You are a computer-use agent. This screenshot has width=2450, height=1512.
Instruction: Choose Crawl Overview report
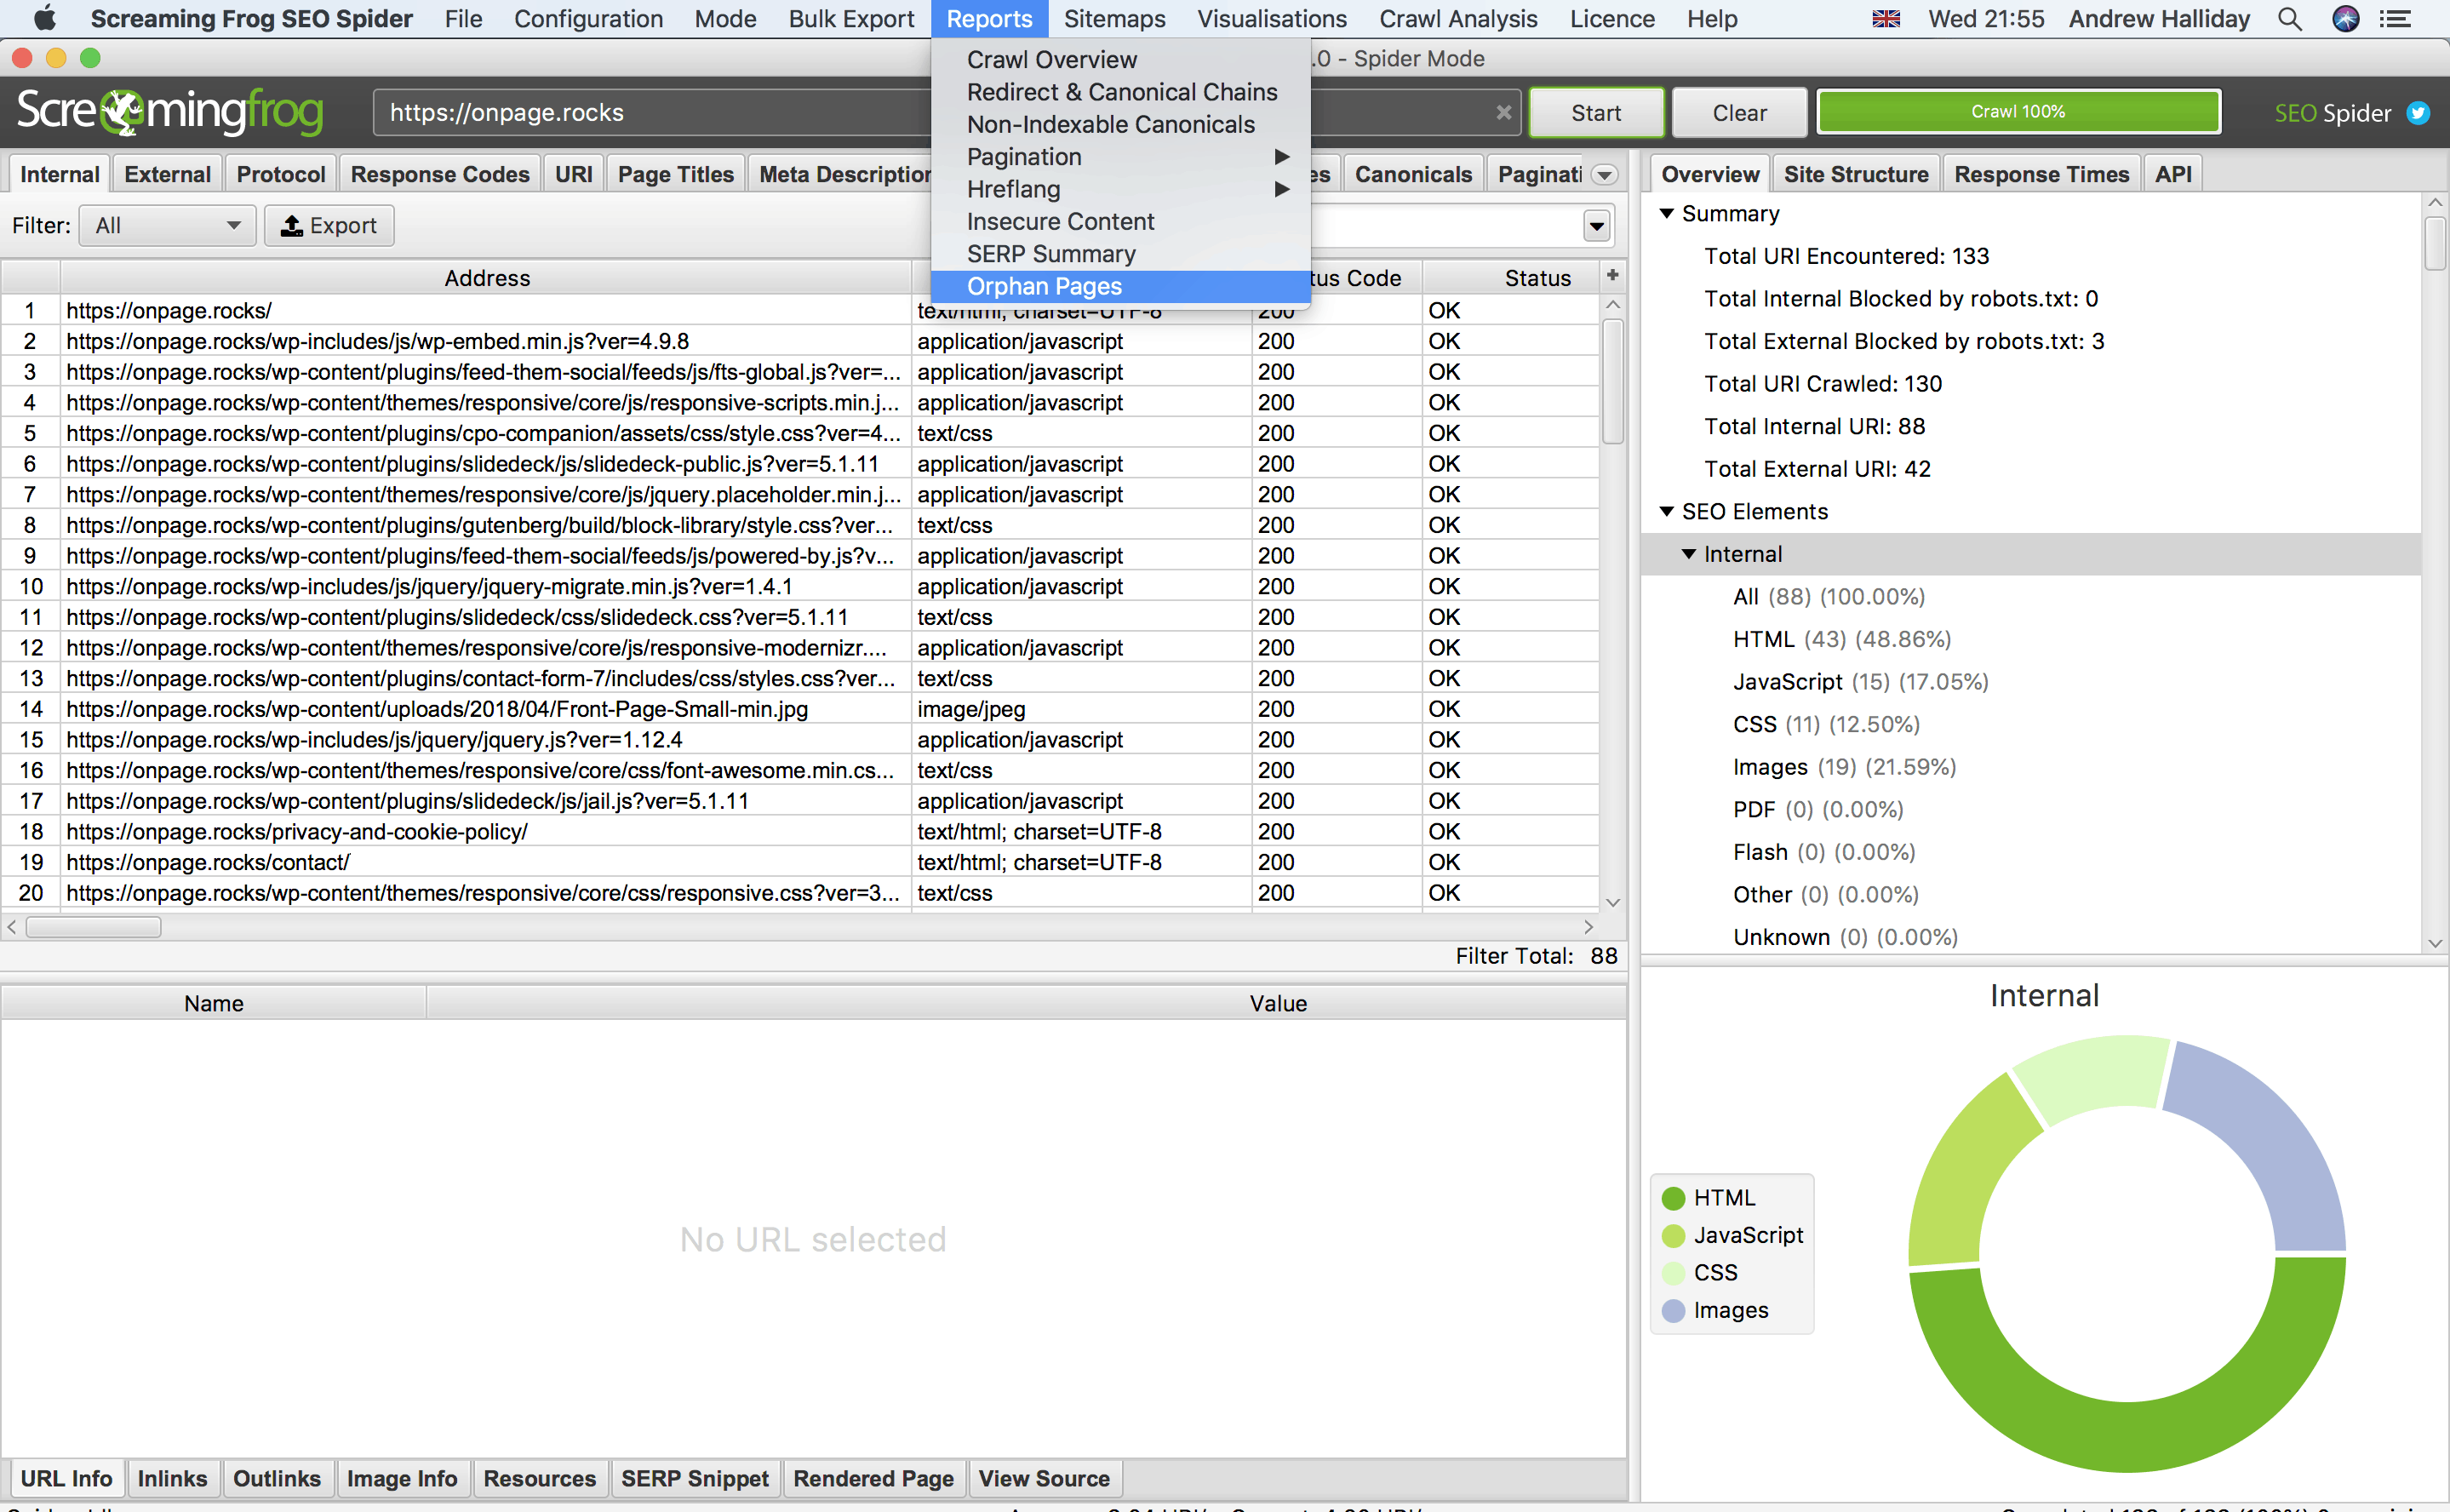tap(1120, 60)
